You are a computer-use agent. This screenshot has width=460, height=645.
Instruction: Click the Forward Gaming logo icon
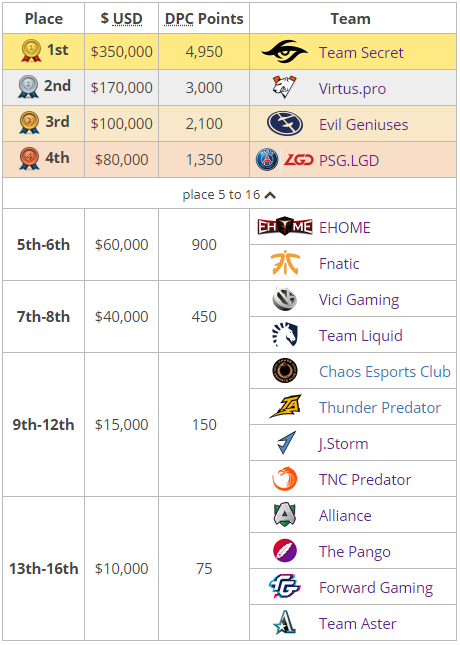(x=285, y=587)
